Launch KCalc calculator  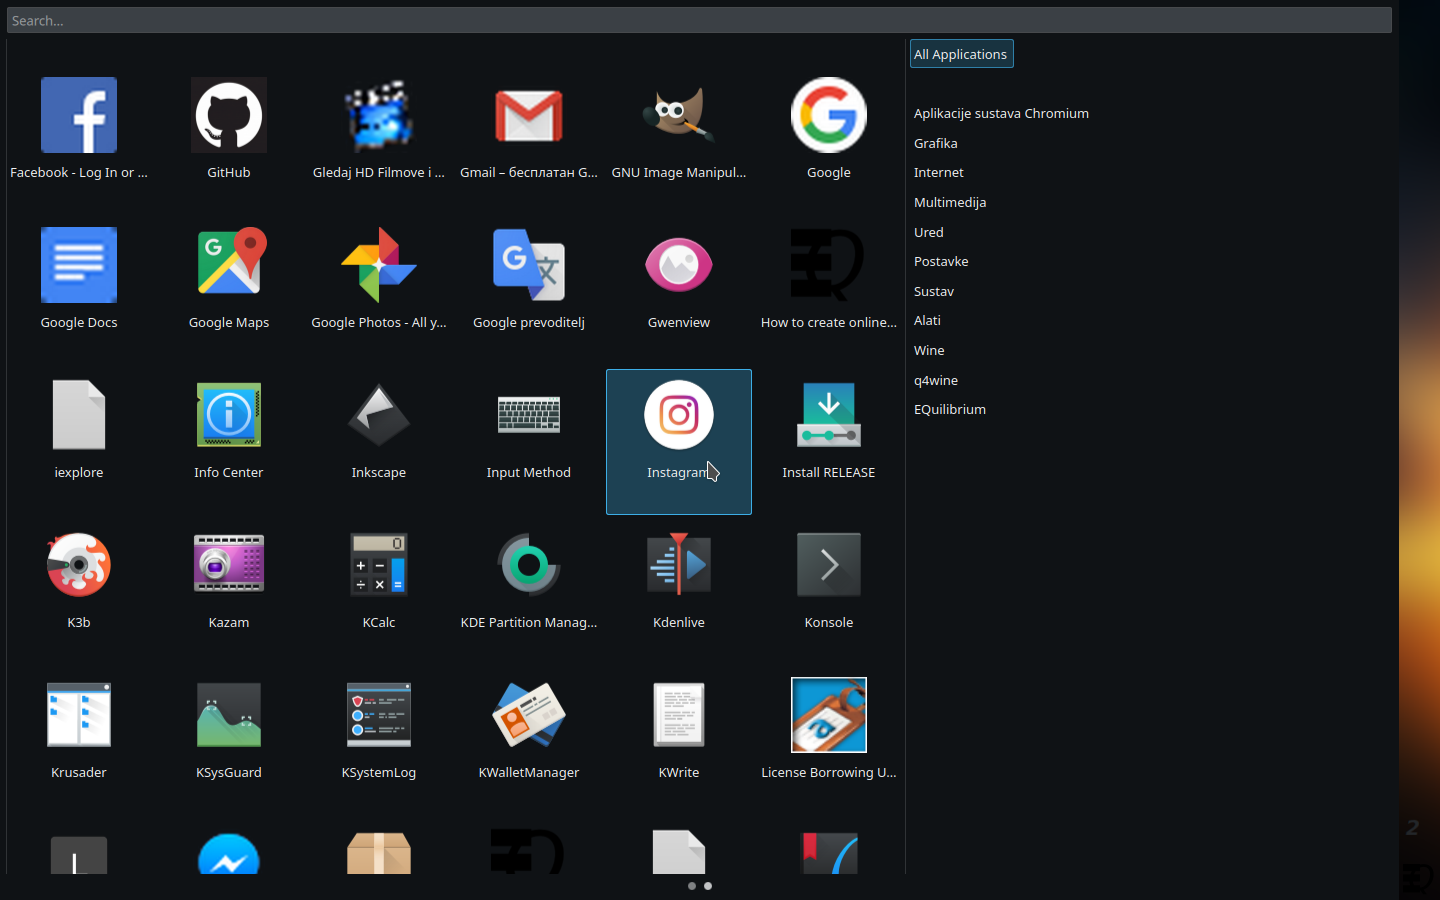tap(379, 565)
